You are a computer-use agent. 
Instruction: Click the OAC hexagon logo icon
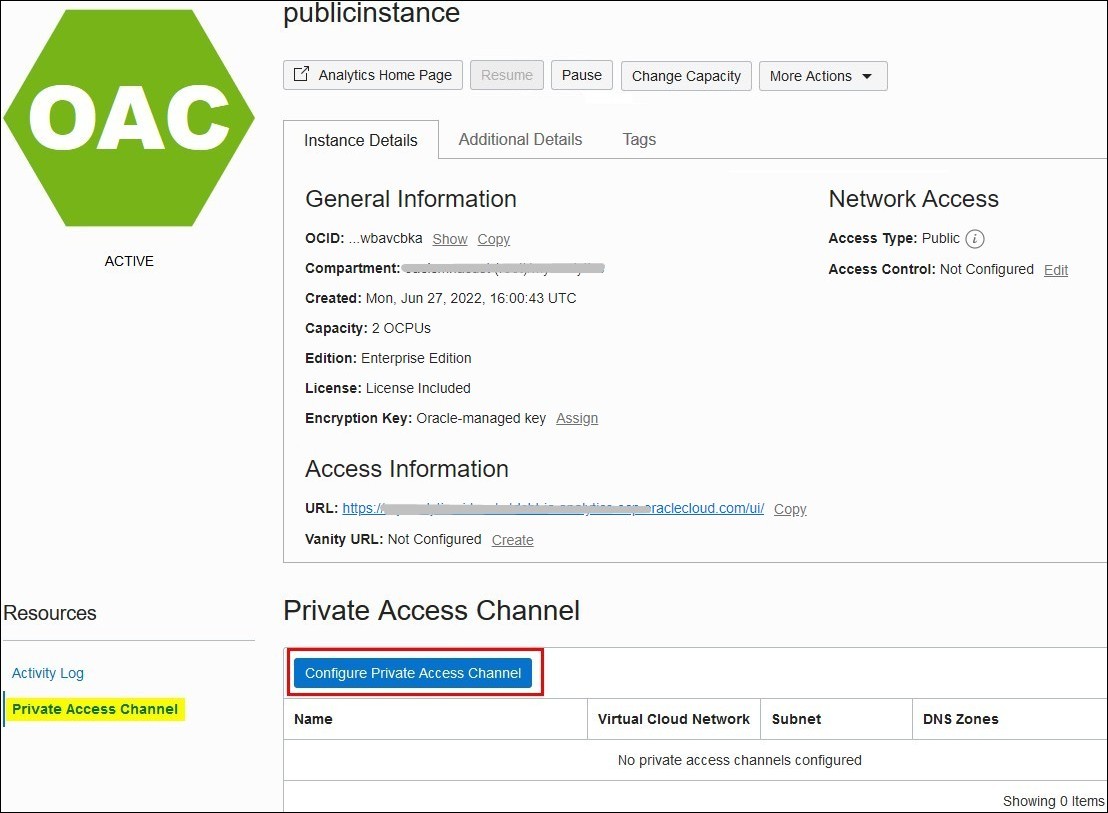coord(129,117)
